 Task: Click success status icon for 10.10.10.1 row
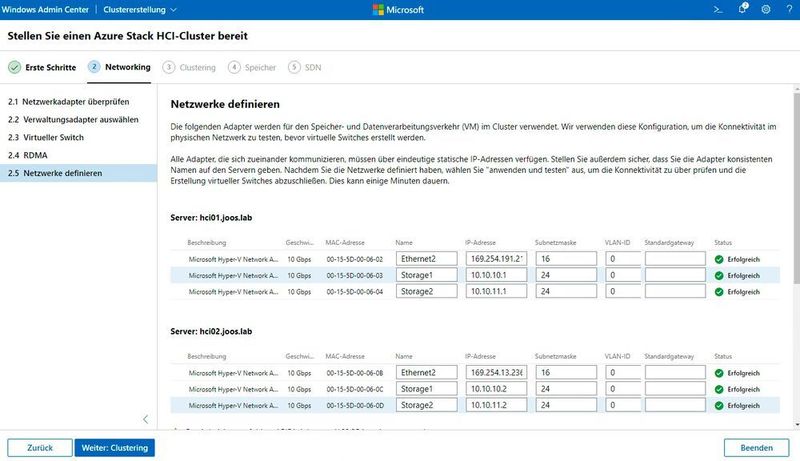coord(719,275)
